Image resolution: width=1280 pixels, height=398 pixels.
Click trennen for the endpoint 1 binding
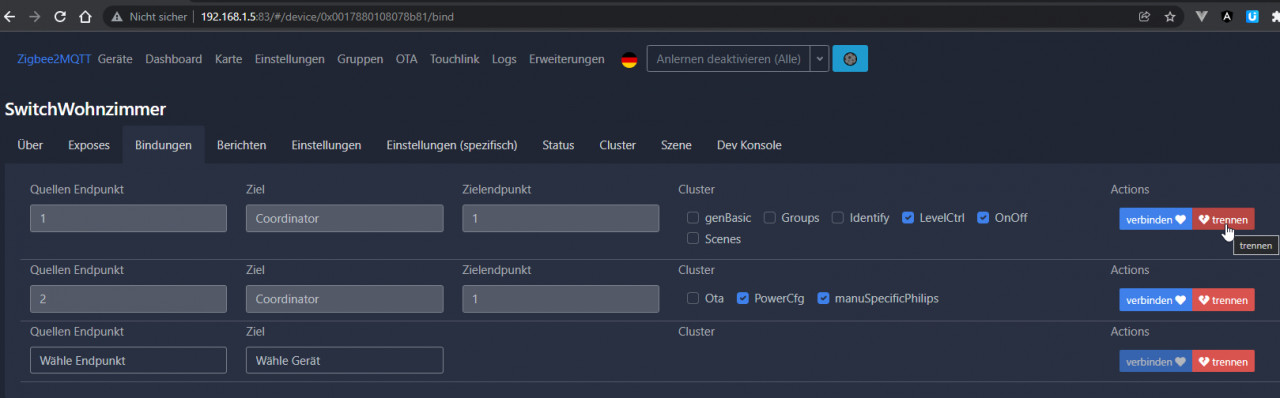click(1223, 219)
